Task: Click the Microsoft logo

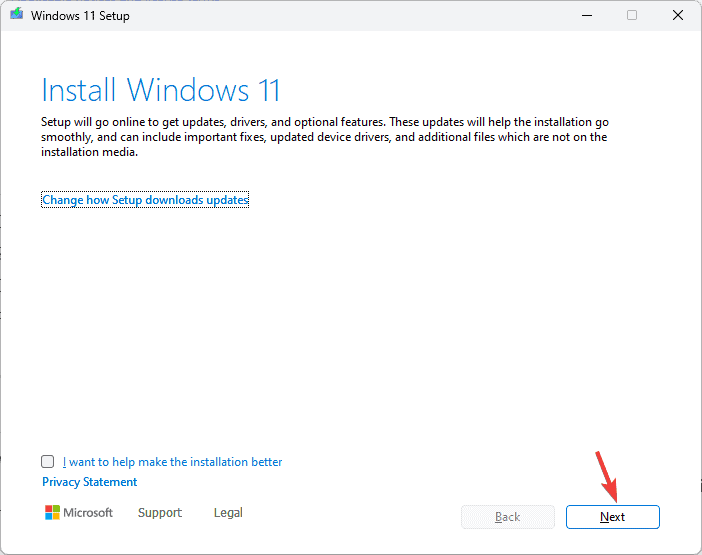Action: pos(79,512)
